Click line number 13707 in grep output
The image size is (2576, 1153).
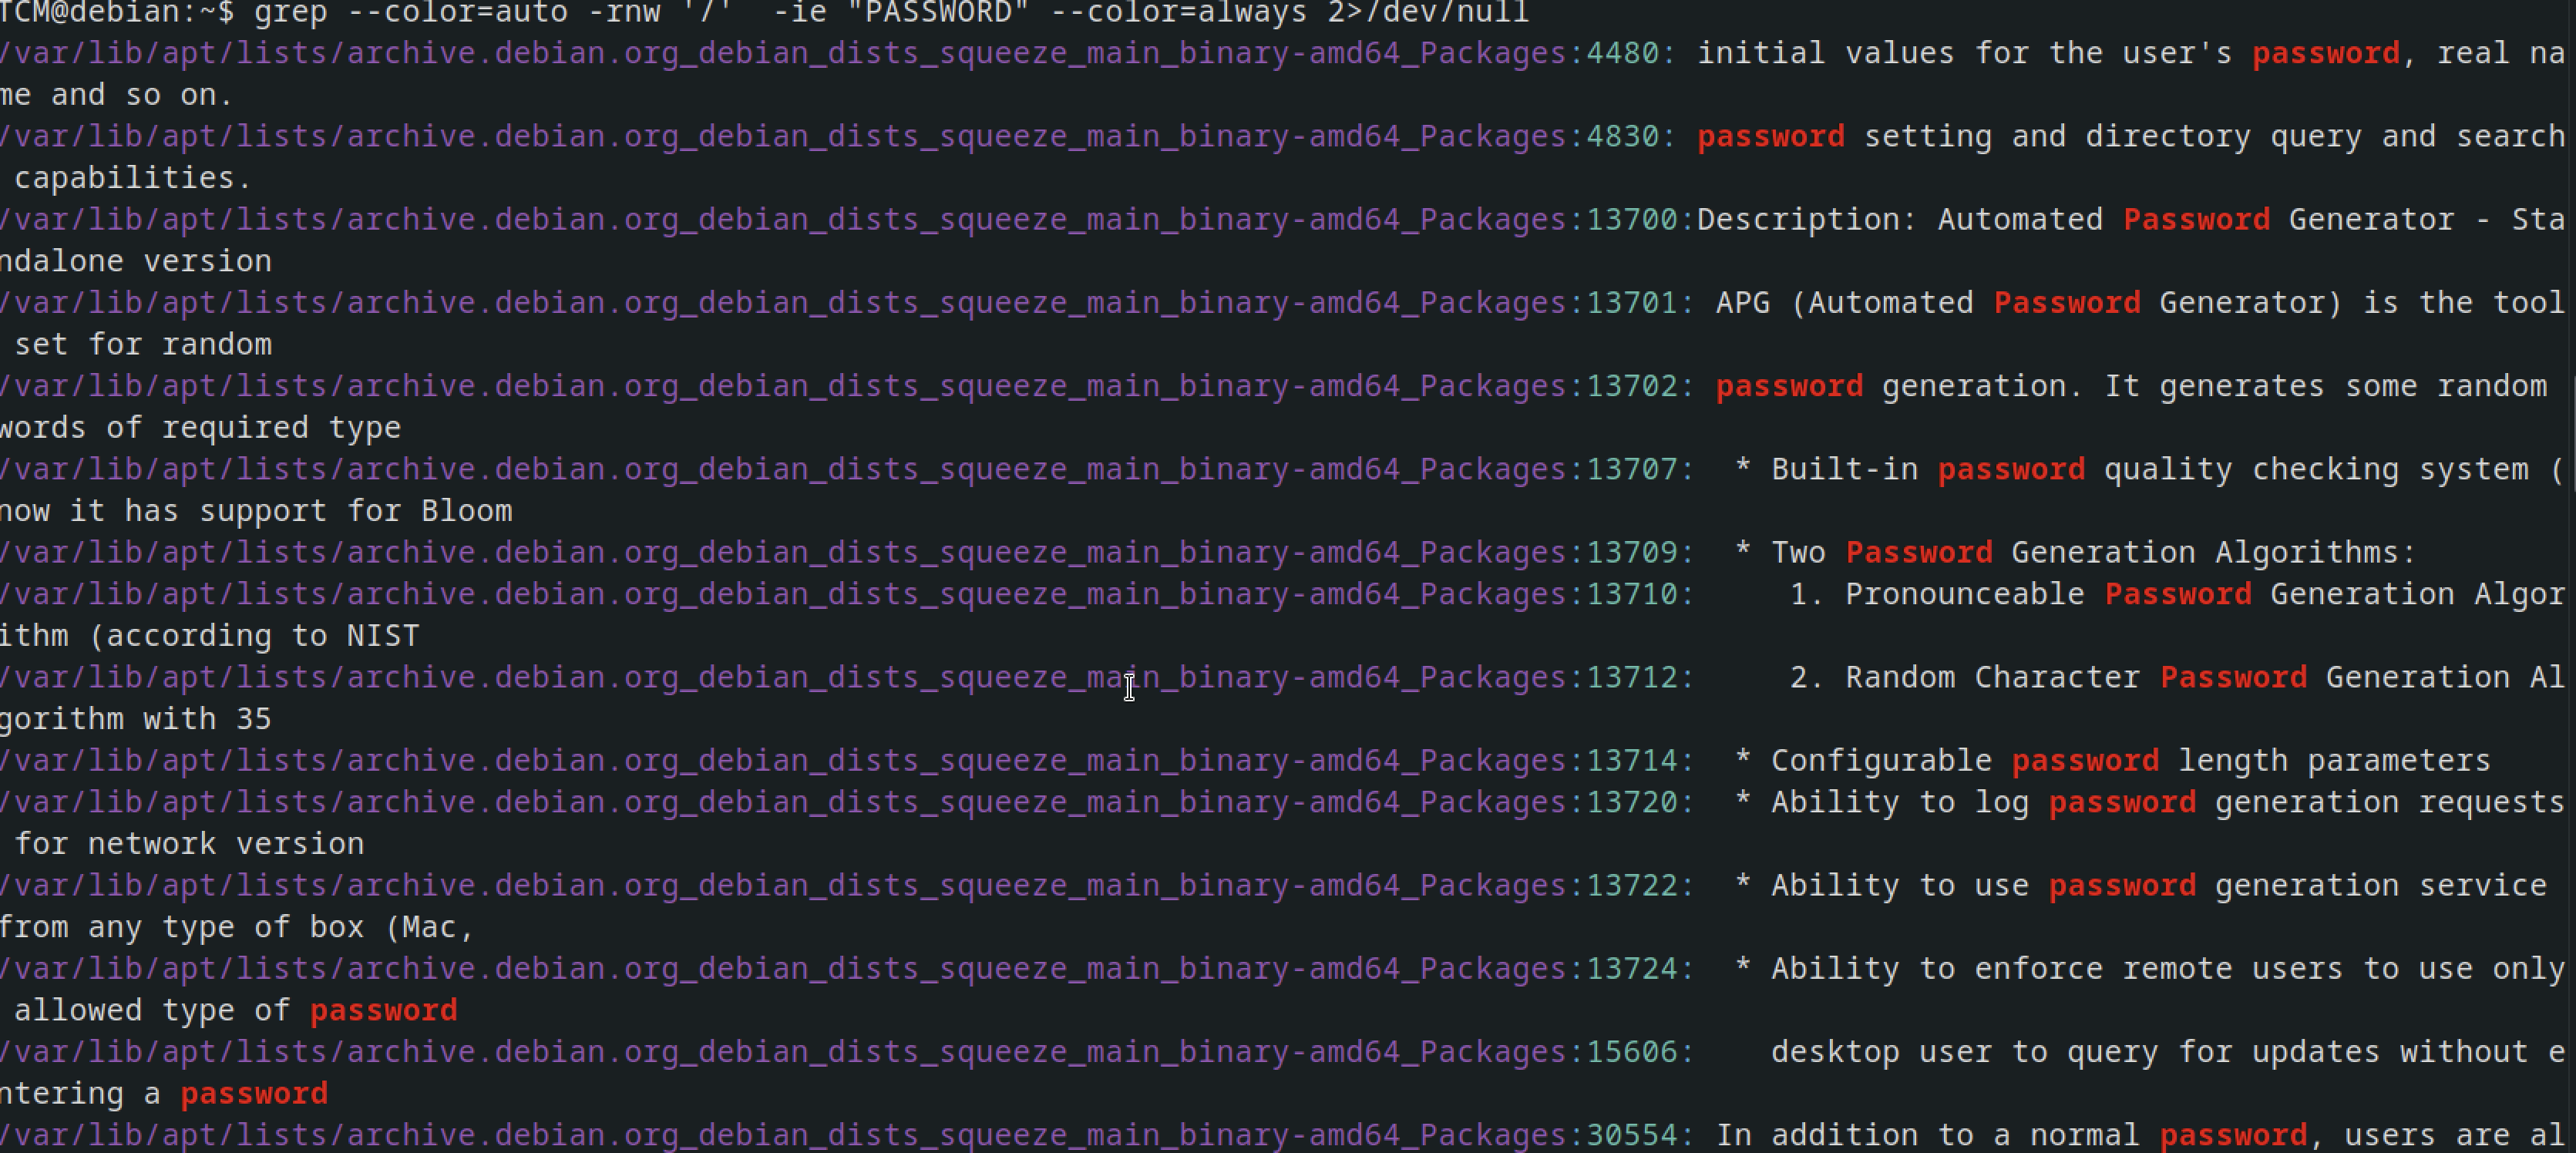coord(1633,469)
